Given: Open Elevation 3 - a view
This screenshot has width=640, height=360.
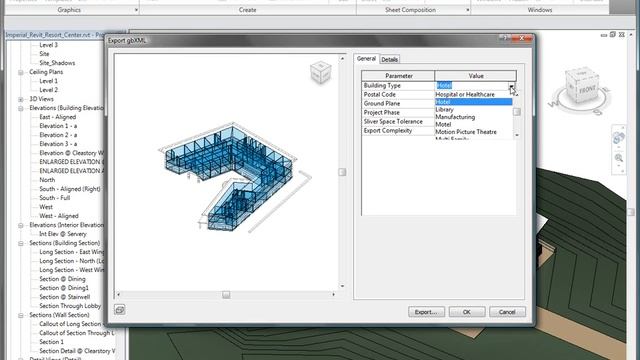Looking at the screenshot, I should point(58,144).
